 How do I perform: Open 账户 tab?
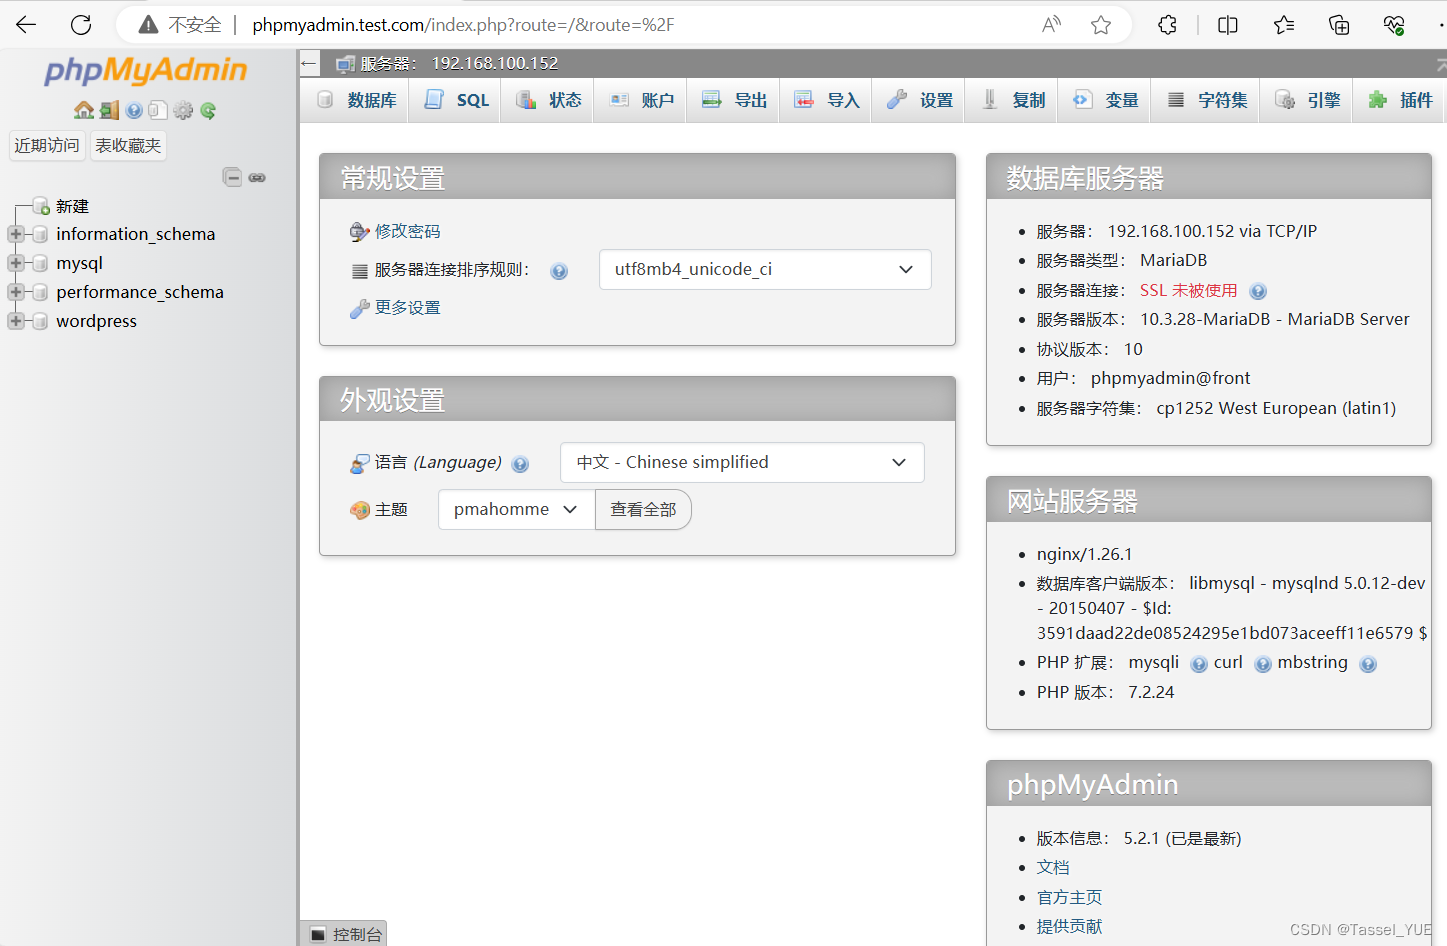point(641,100)
